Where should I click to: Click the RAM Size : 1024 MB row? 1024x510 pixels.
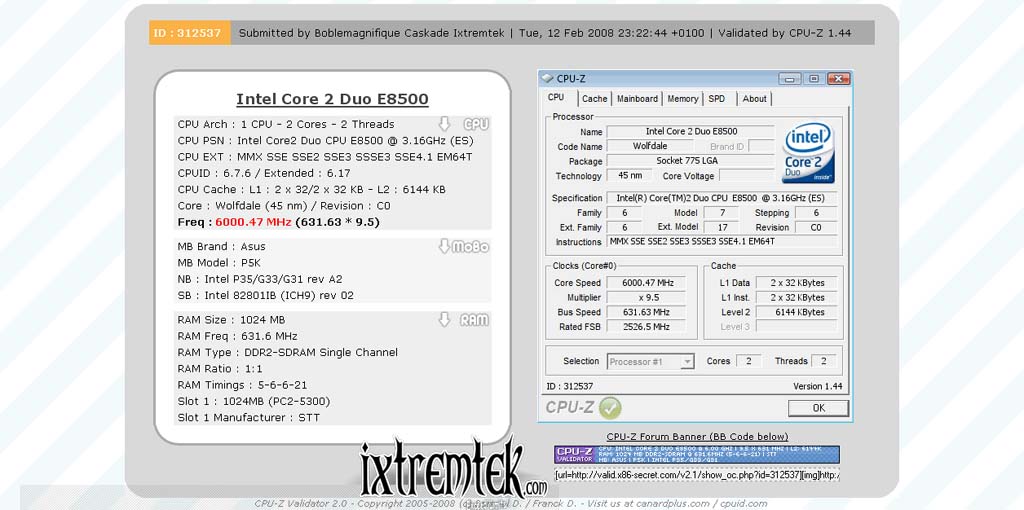(231, 320)
